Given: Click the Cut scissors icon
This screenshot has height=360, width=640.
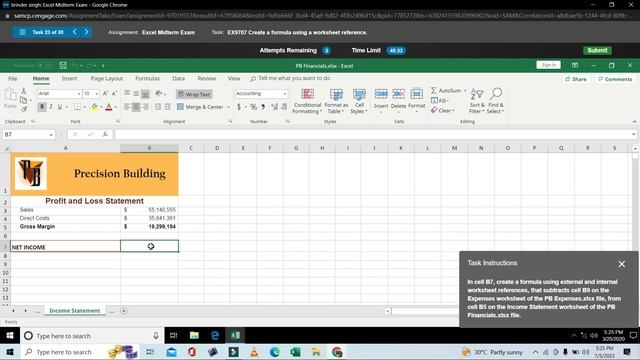Looking at the screenshot, I should click(23, 91).
